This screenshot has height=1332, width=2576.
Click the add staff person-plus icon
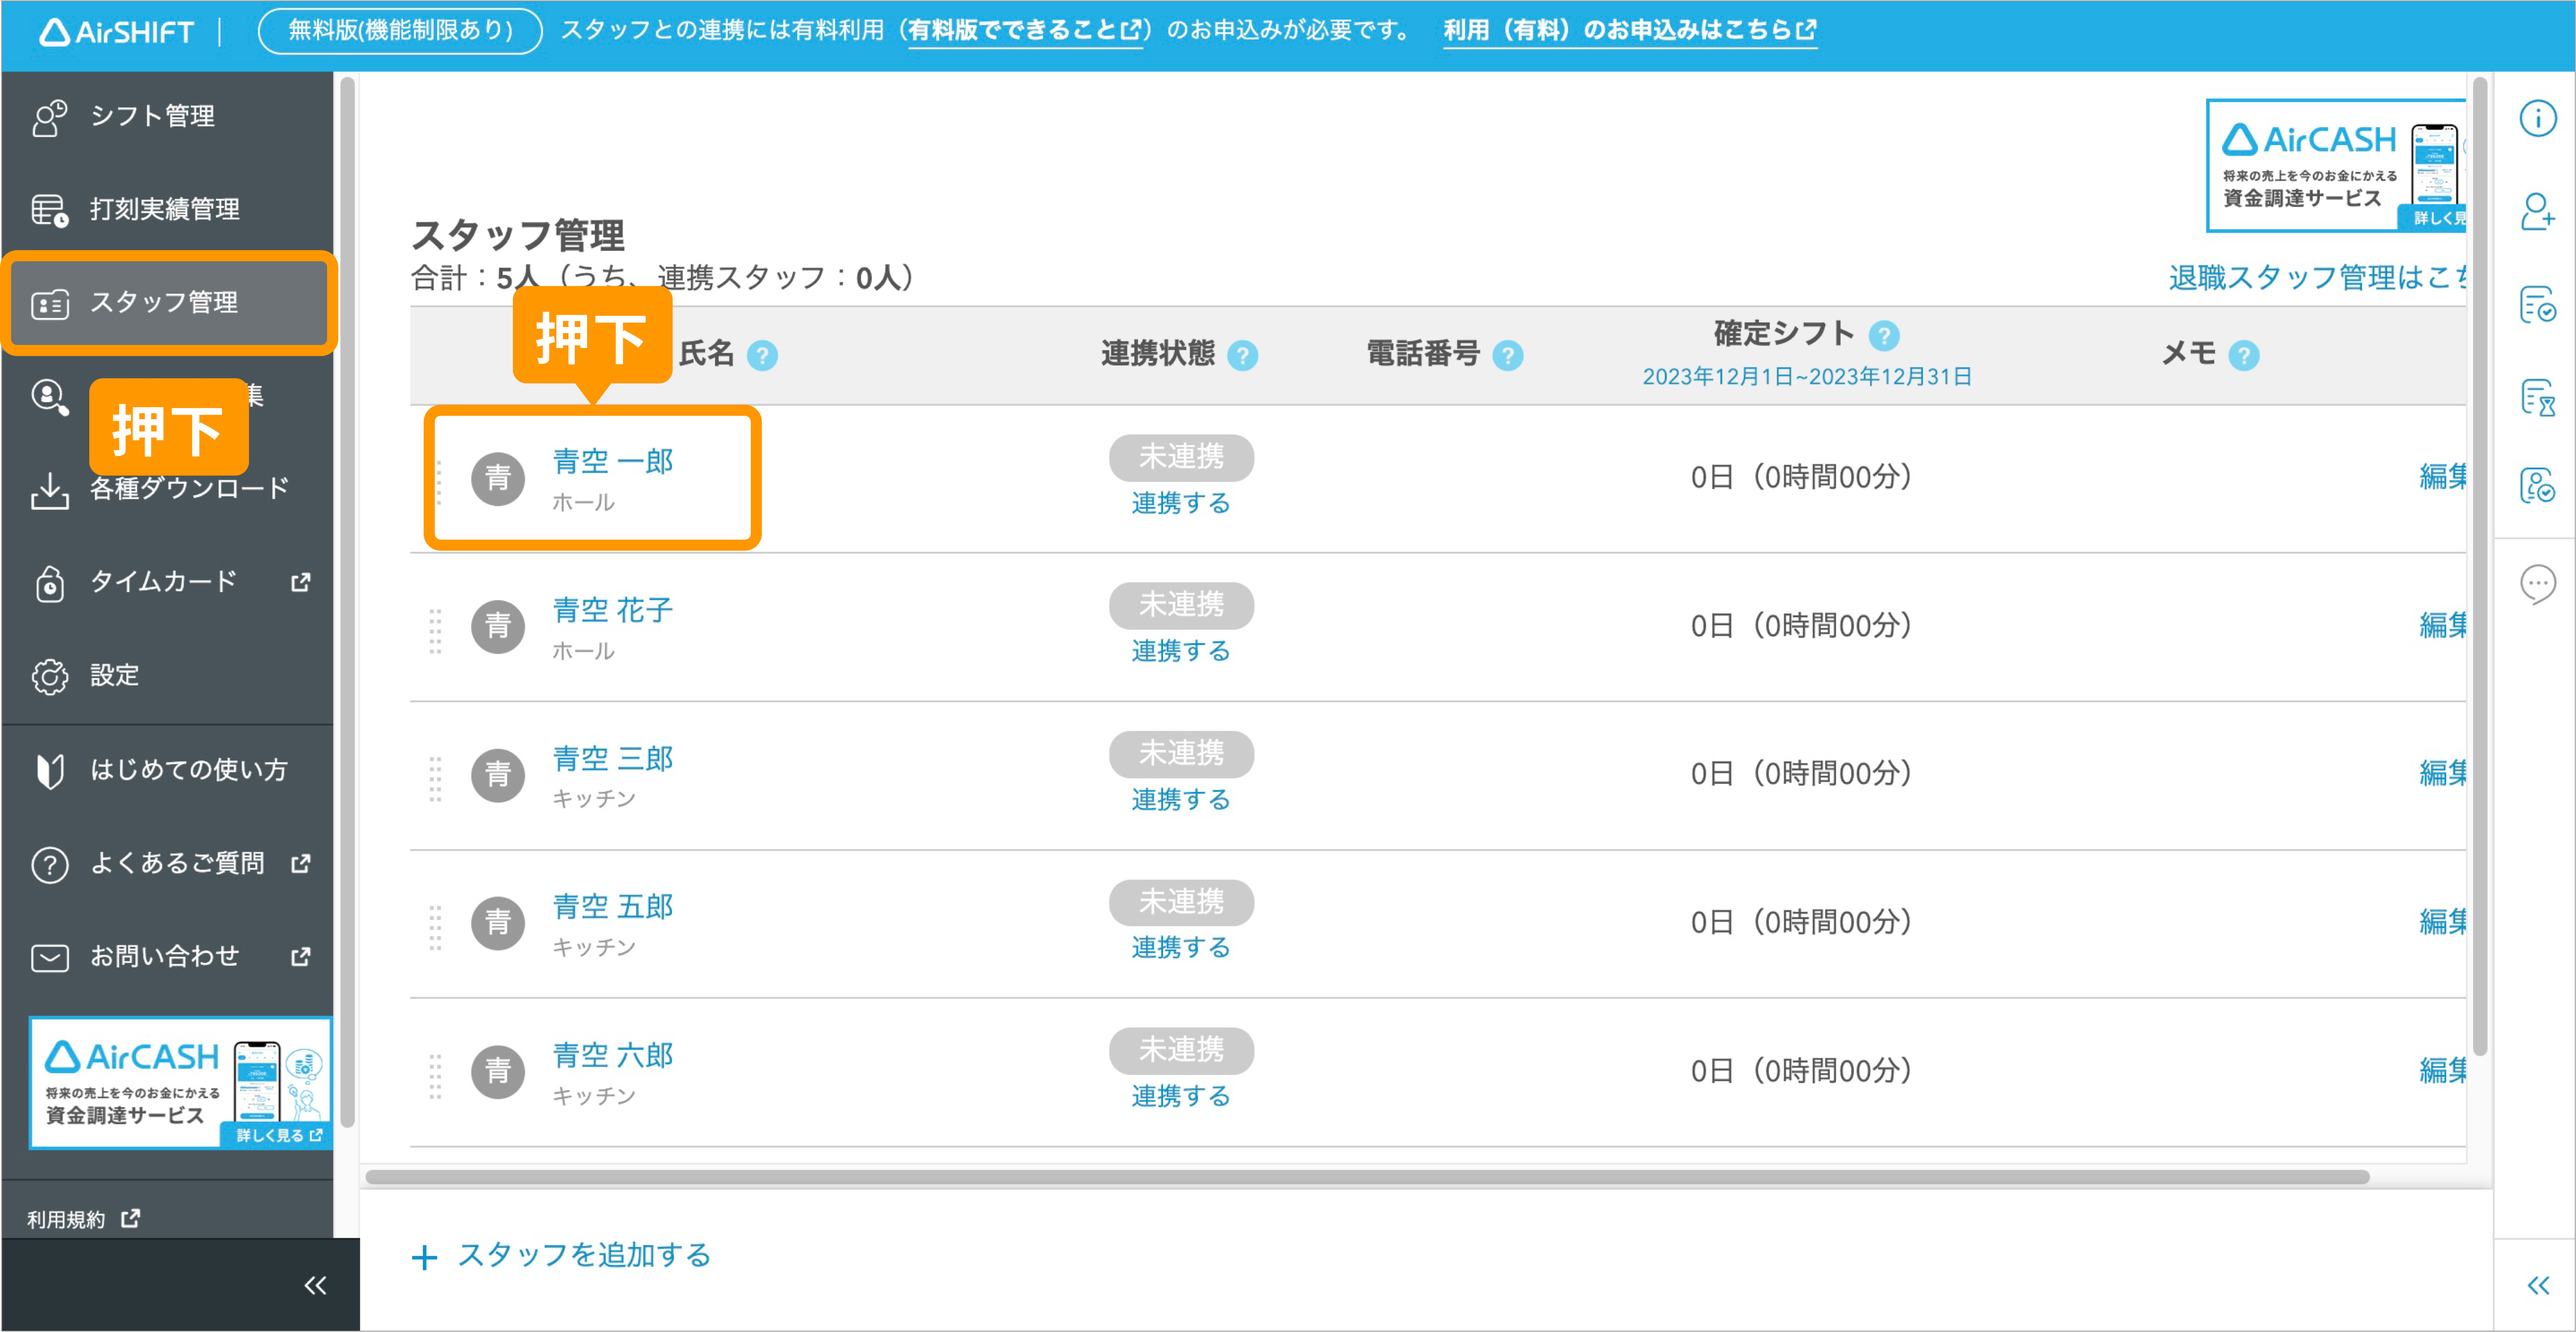pyautogui.click(x=2537, y=212)
